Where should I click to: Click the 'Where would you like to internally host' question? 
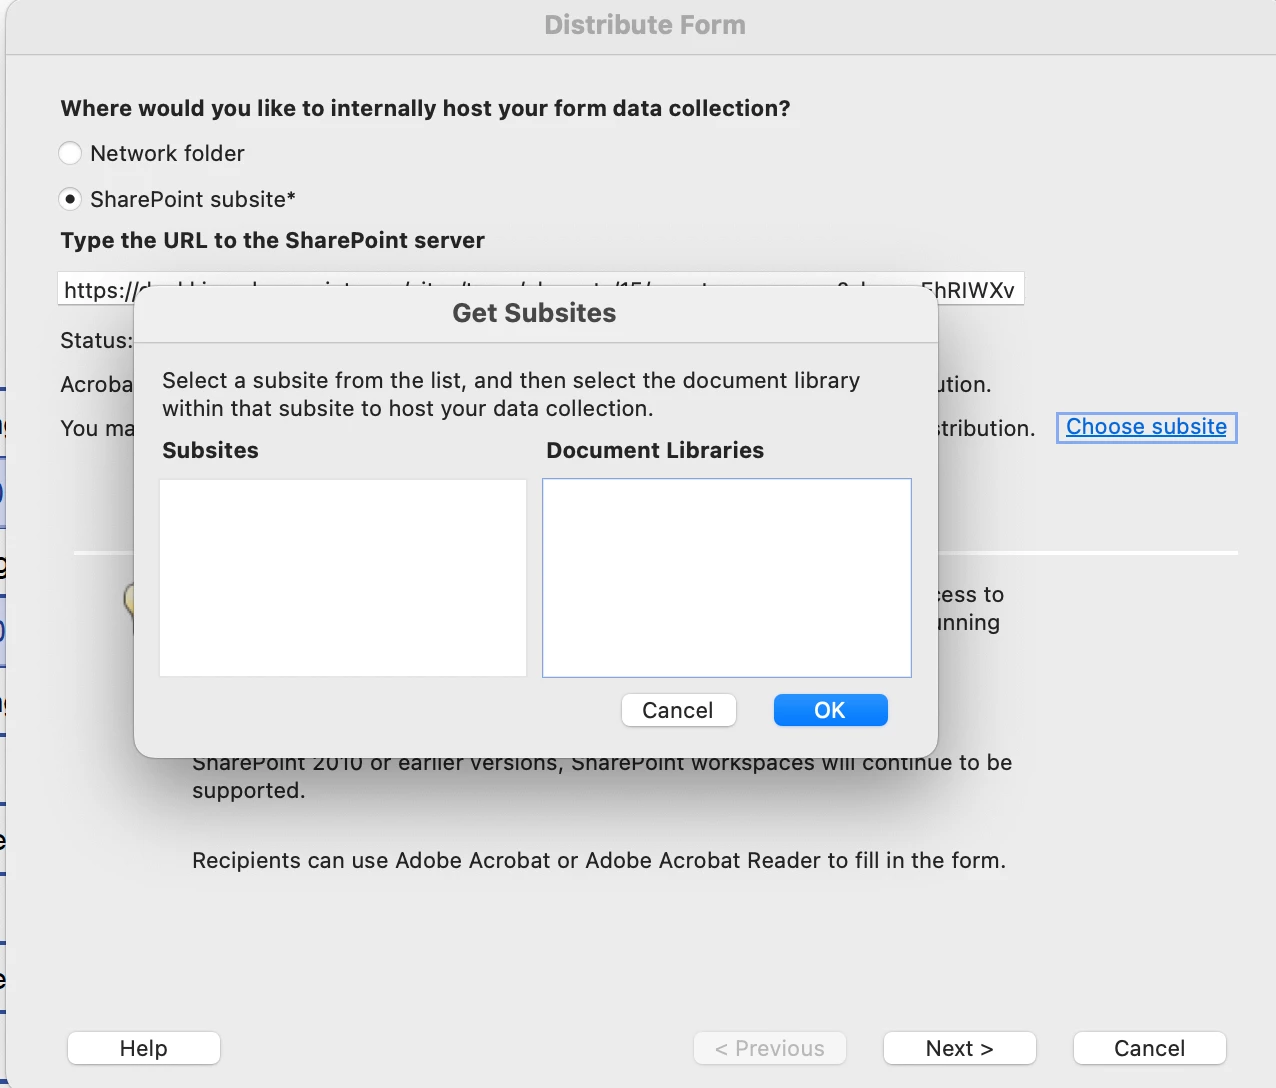coord(425,108)
